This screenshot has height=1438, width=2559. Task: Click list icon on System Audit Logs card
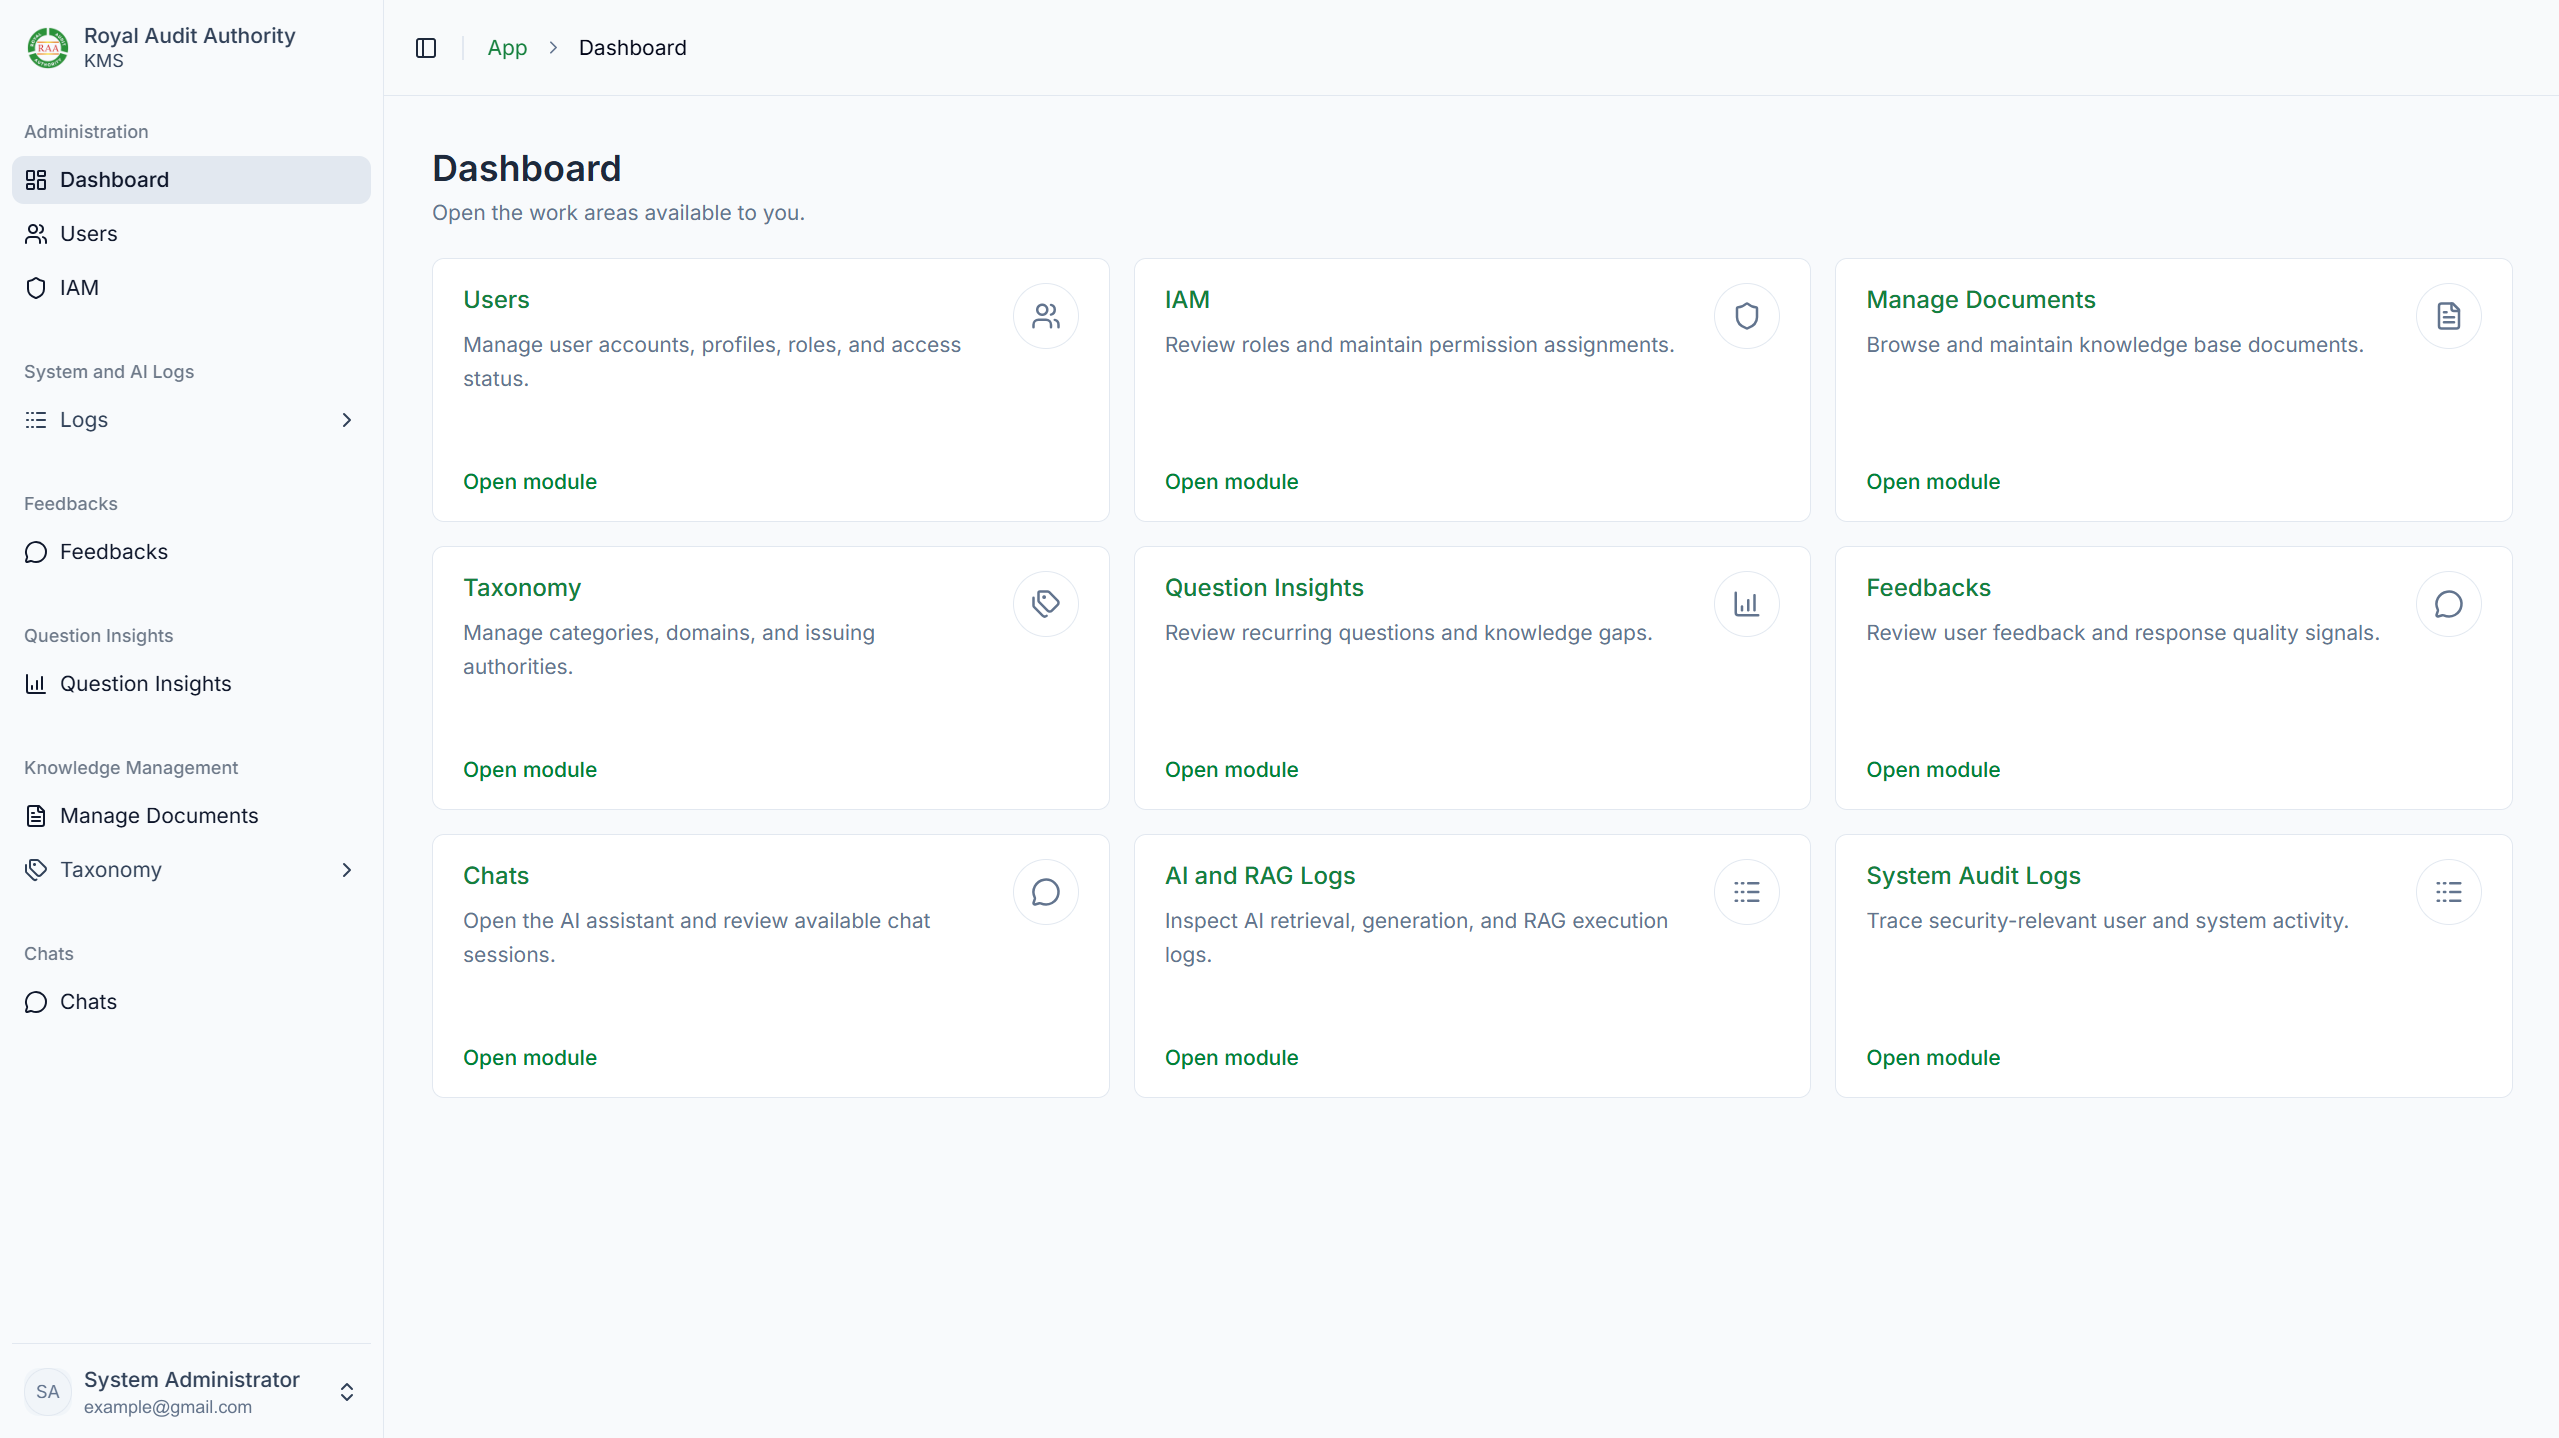2449,892
